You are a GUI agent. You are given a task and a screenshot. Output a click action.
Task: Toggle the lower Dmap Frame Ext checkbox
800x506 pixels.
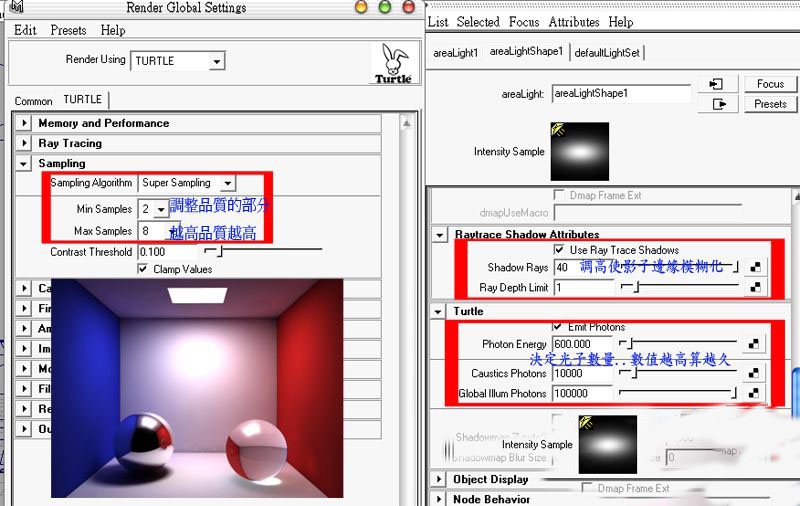click(587, 488)
